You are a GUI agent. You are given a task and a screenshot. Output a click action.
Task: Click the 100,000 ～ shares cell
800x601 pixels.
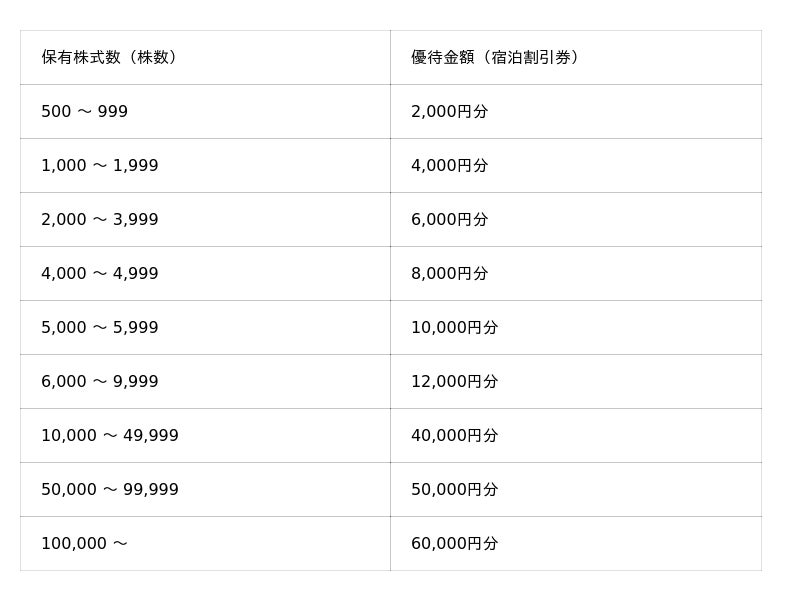point(85,544)
